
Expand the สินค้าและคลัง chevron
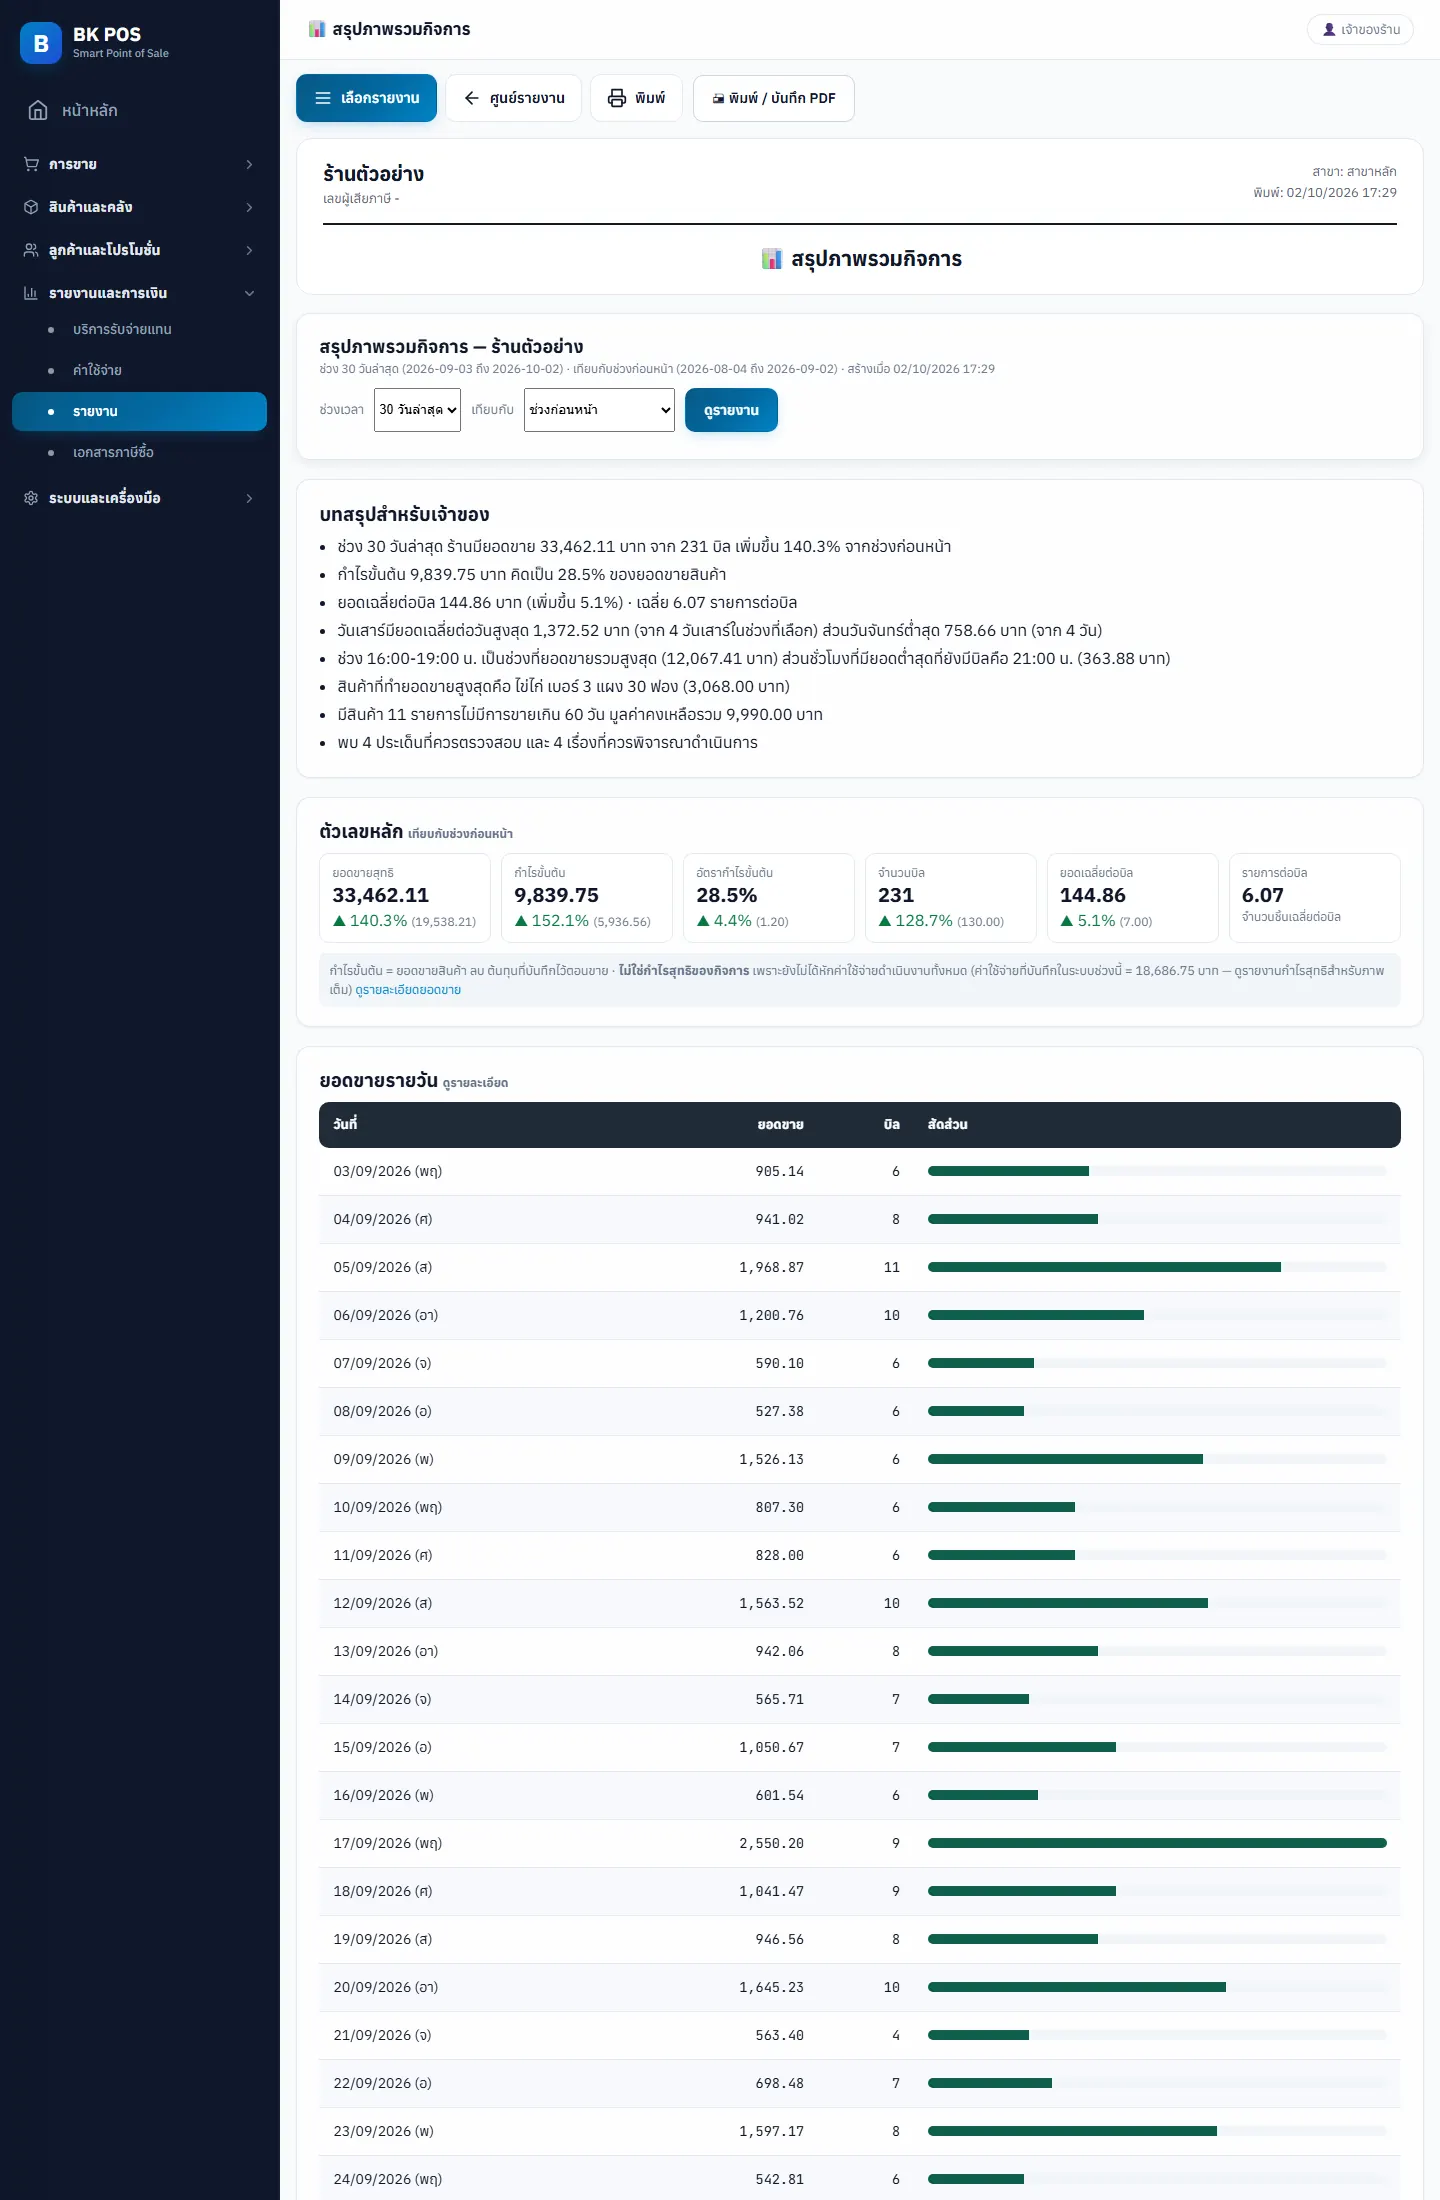[x=249, y=207]
